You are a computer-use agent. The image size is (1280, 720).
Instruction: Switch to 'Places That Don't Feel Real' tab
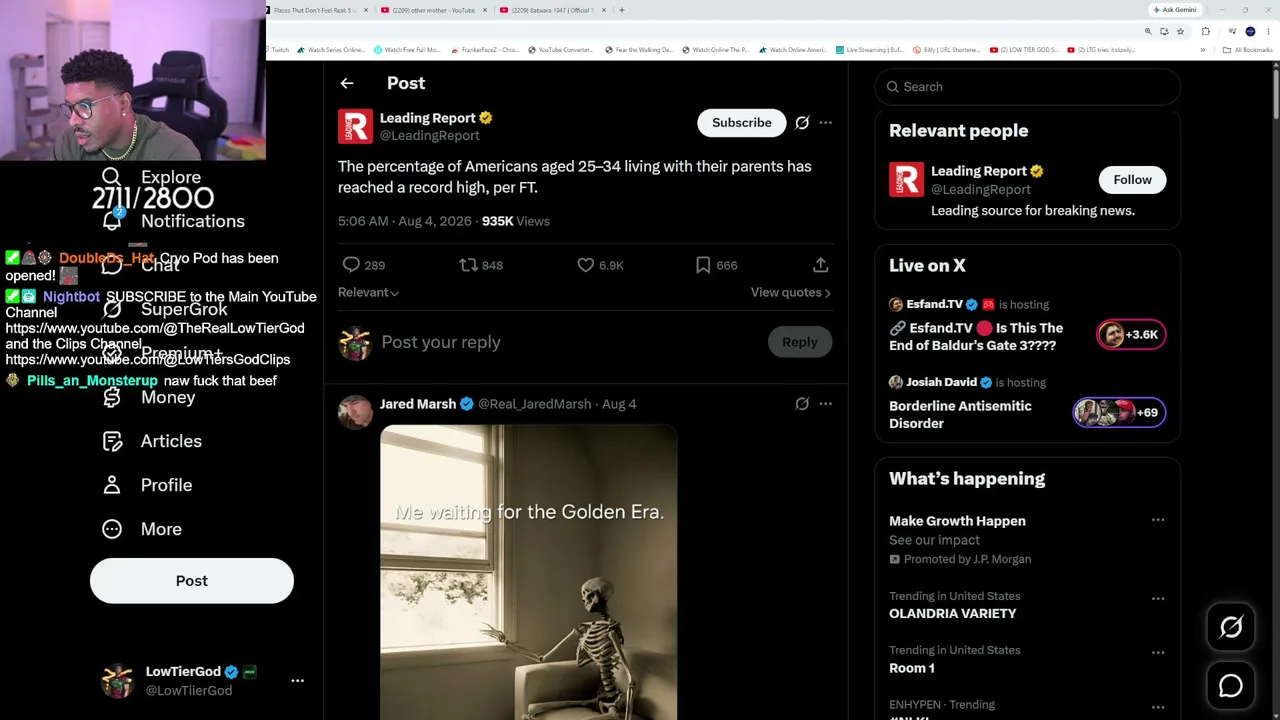coord(314,10)
